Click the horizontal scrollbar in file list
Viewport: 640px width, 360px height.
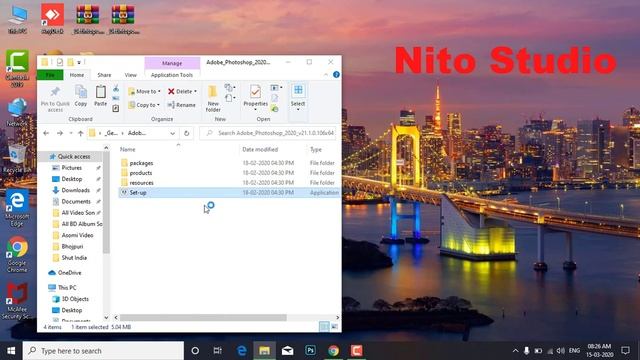pos(203,317)
